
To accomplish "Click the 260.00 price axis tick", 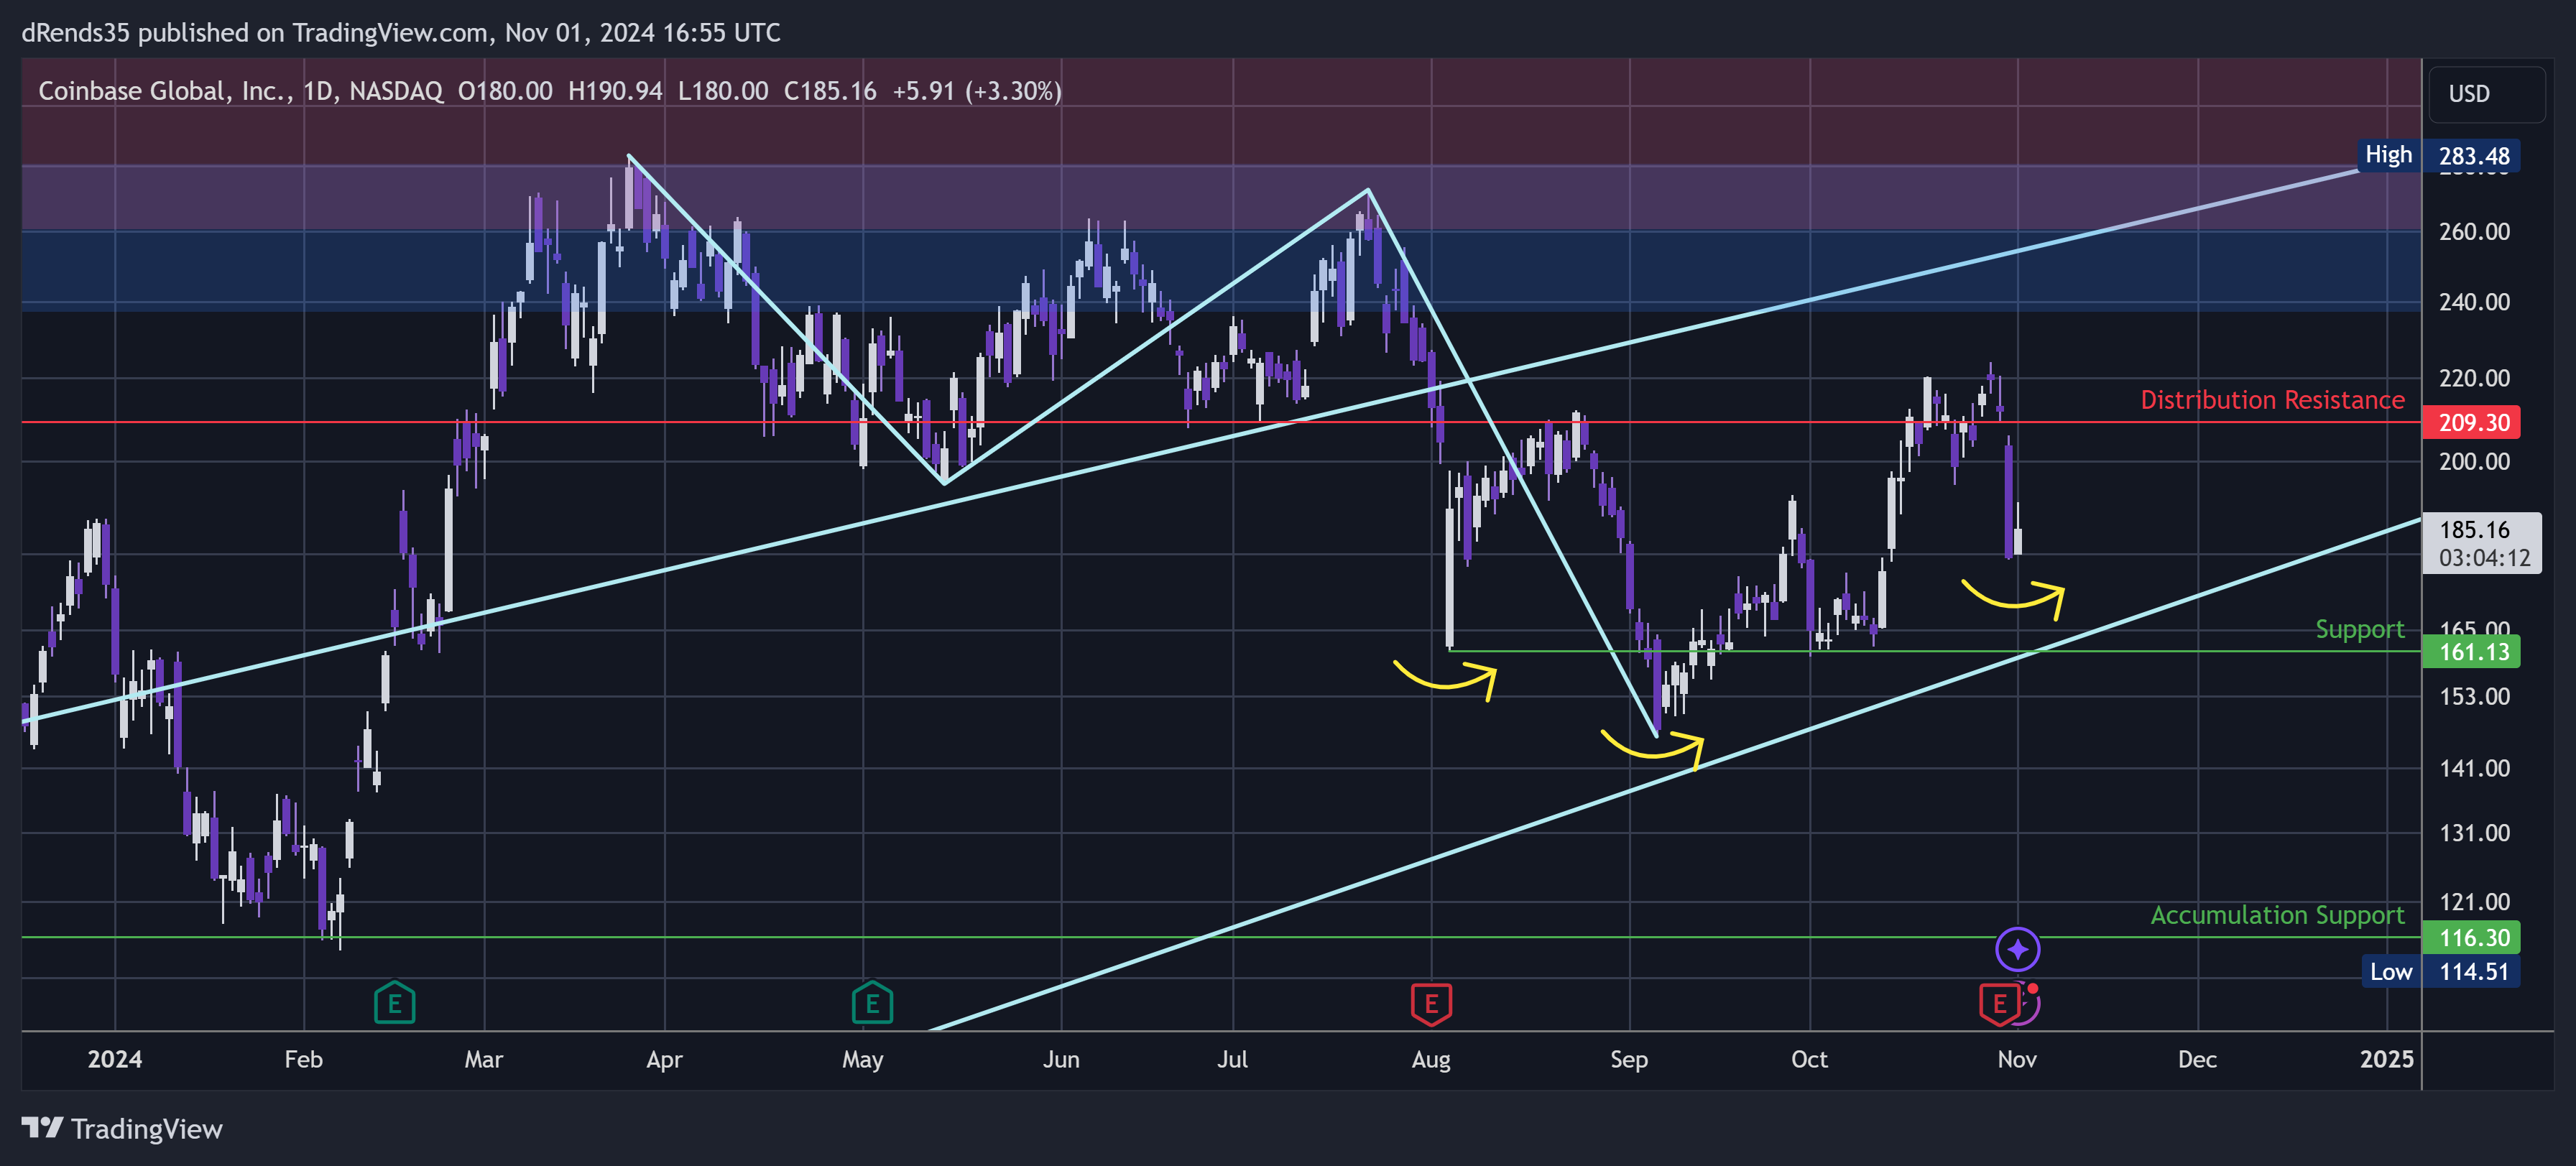I will [2474, 232].
